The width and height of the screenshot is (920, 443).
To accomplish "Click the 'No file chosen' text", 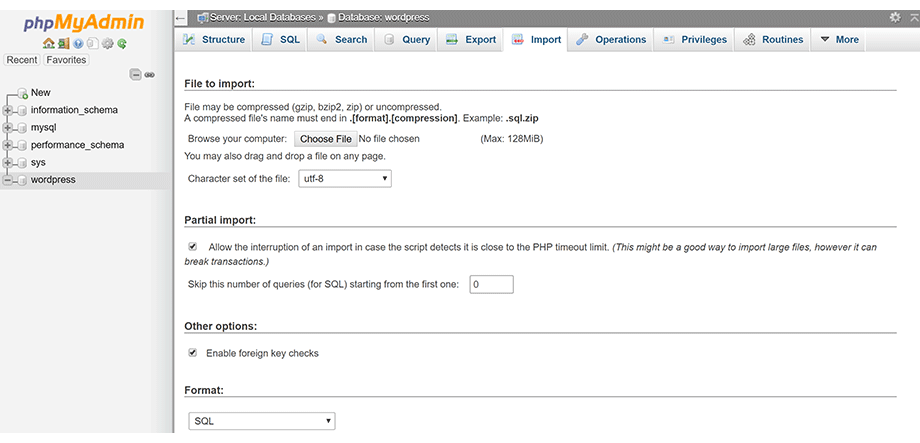I will pyautogui.click(x=390, y=139).
